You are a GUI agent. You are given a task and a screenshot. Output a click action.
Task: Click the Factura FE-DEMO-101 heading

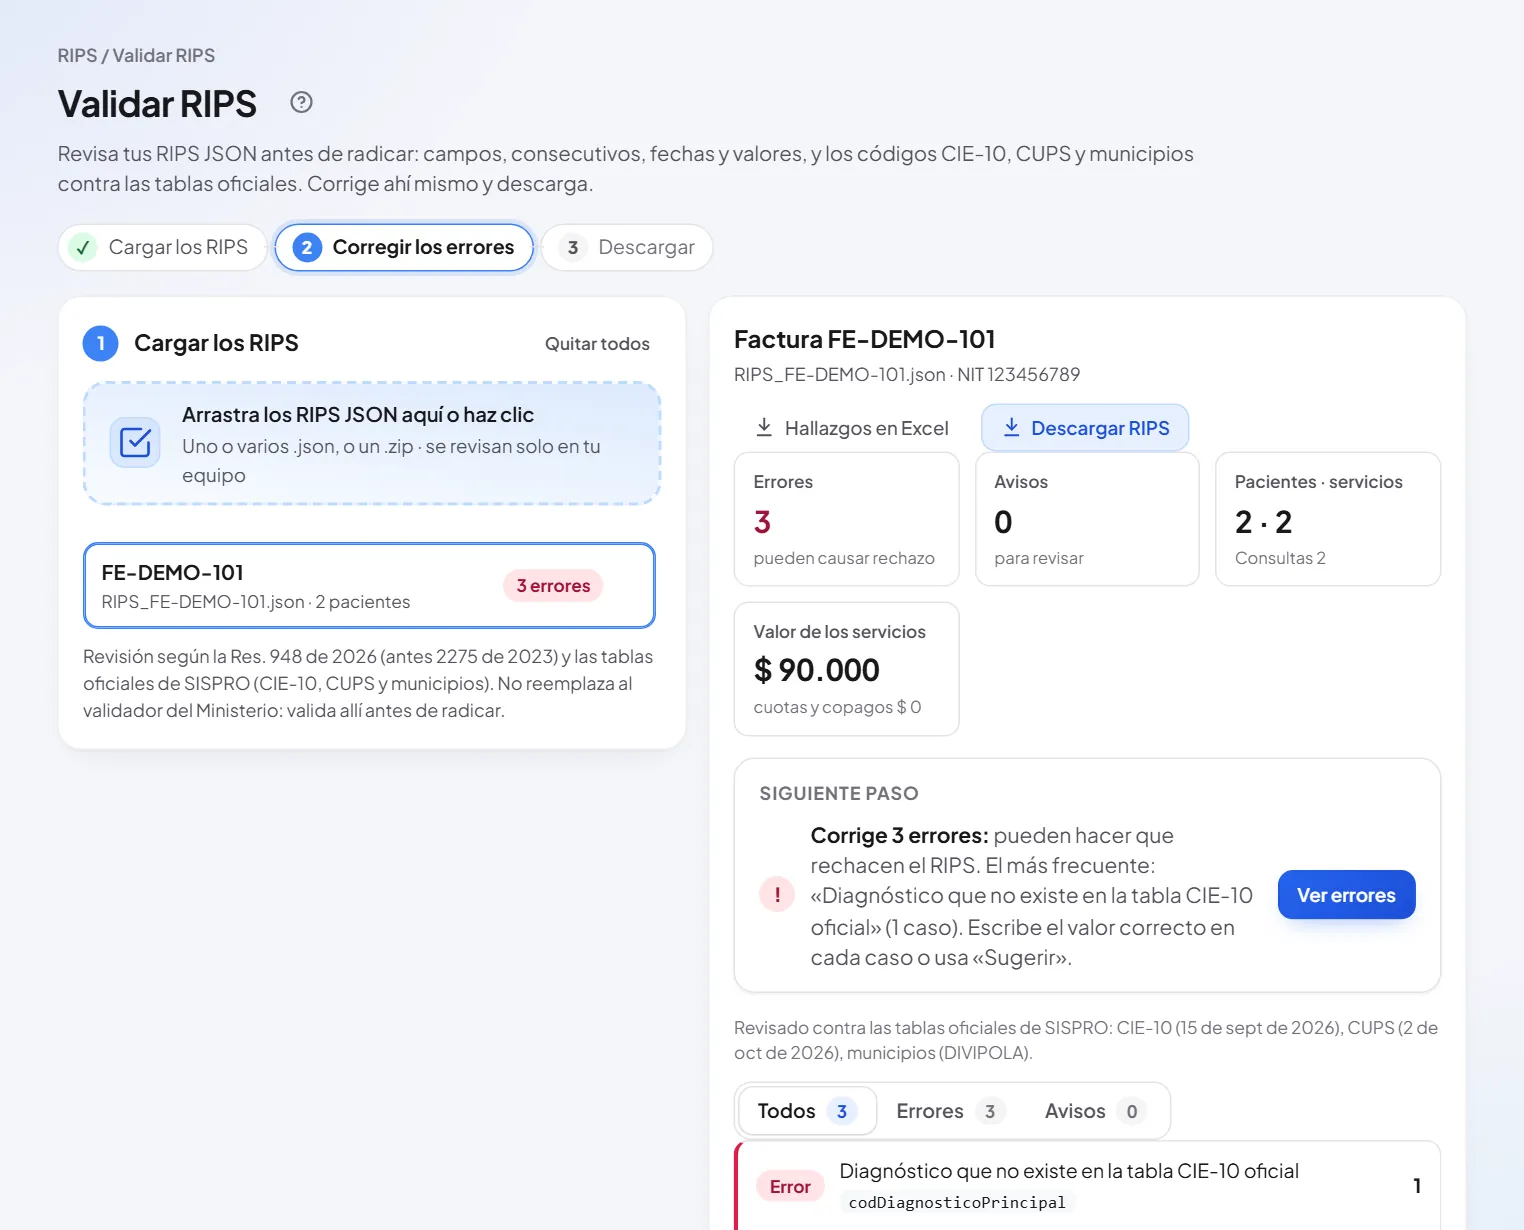(x=864, y=340)
